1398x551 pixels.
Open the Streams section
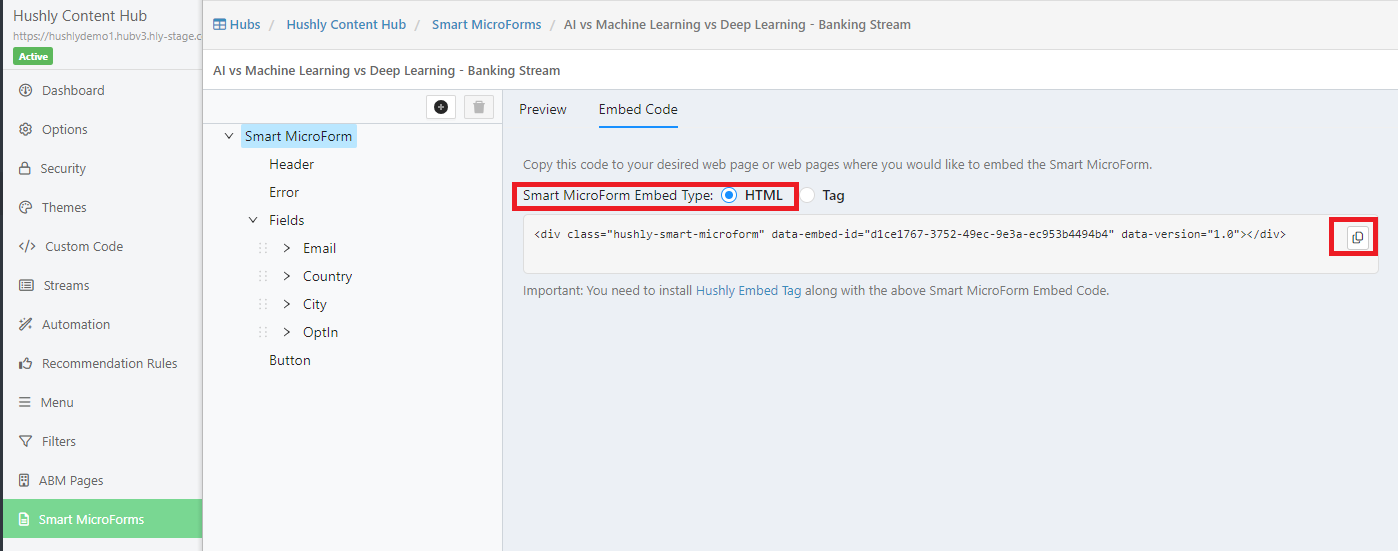pos(66,285)
